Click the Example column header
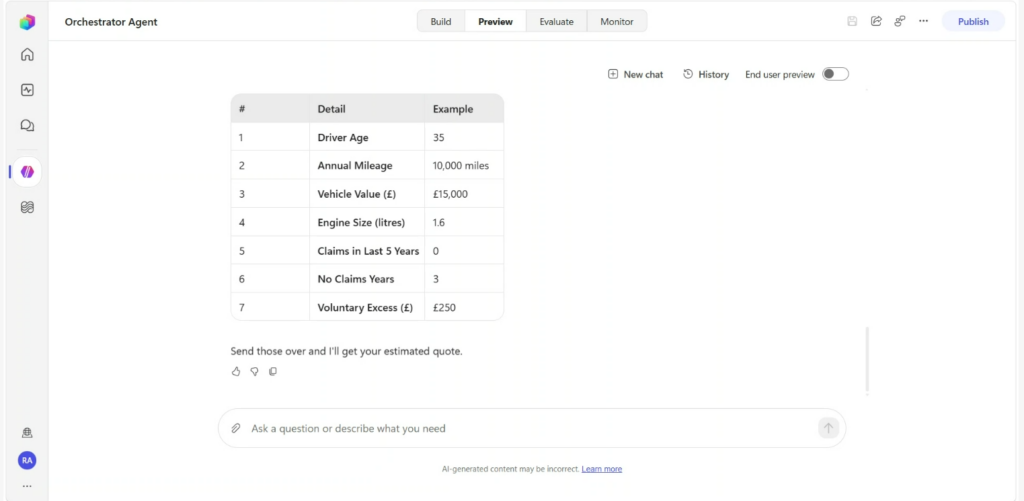1024x501 pixels. 464,109
